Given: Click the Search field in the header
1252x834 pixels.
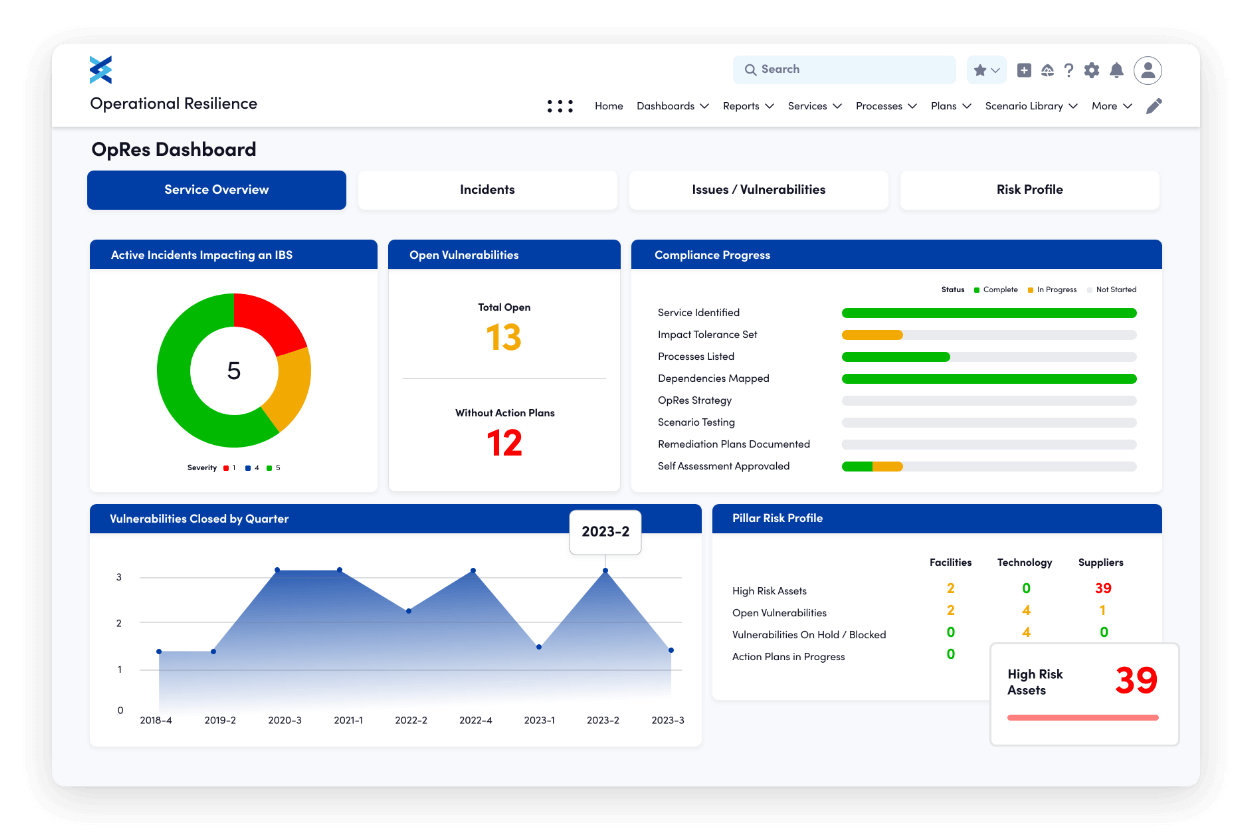Looking at the screenshot, I should pos(843,69).
